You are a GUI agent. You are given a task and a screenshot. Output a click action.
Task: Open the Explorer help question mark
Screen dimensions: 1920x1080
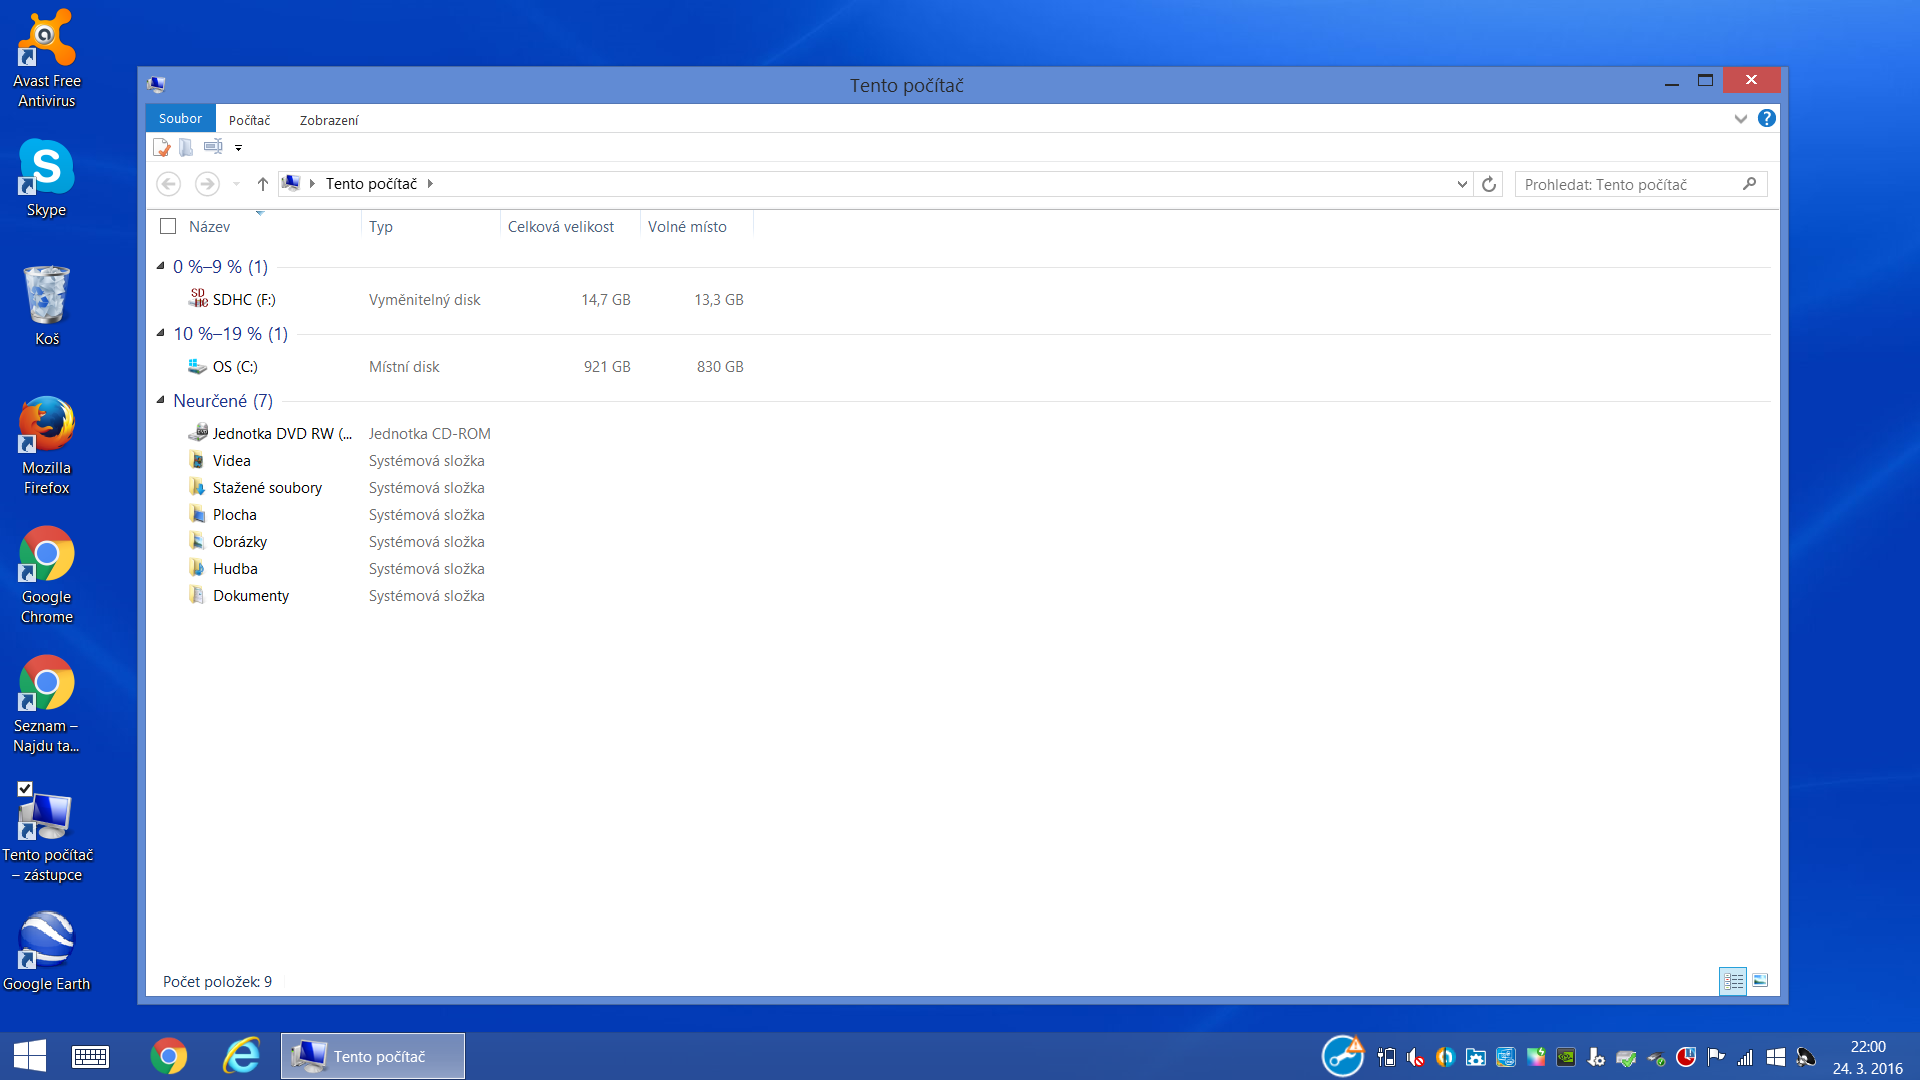click(1767, 118)
